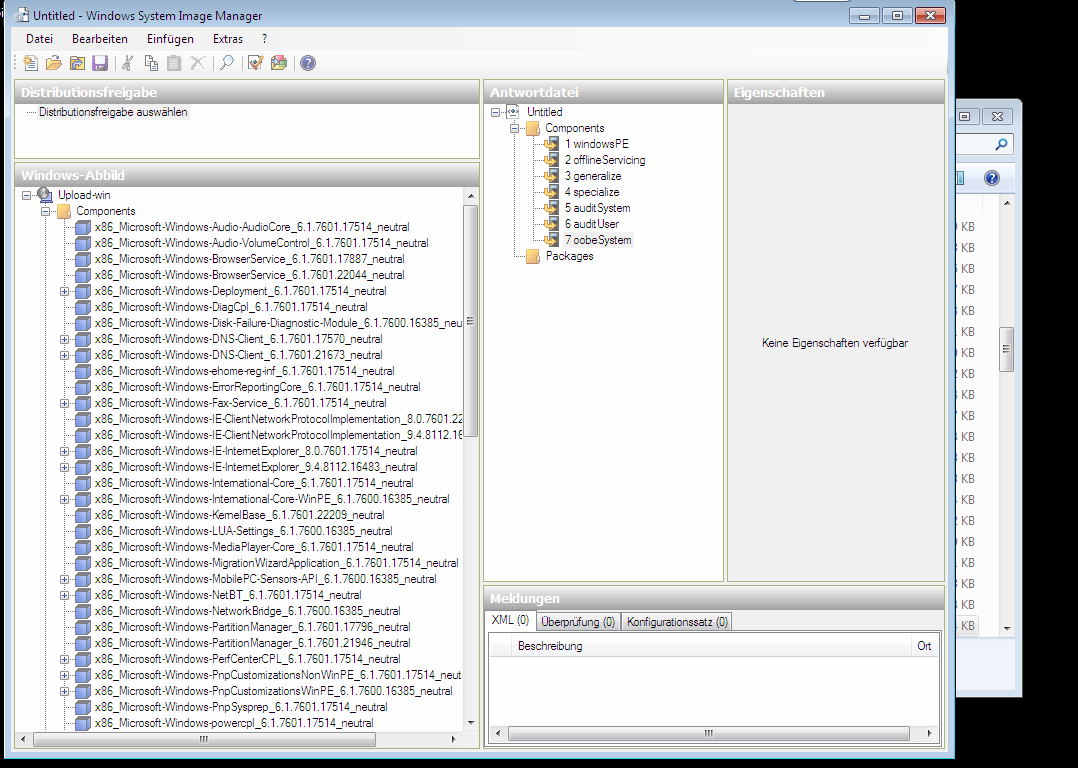
Task: Open an existing answer file from toolbar
Action: point(54,63)
